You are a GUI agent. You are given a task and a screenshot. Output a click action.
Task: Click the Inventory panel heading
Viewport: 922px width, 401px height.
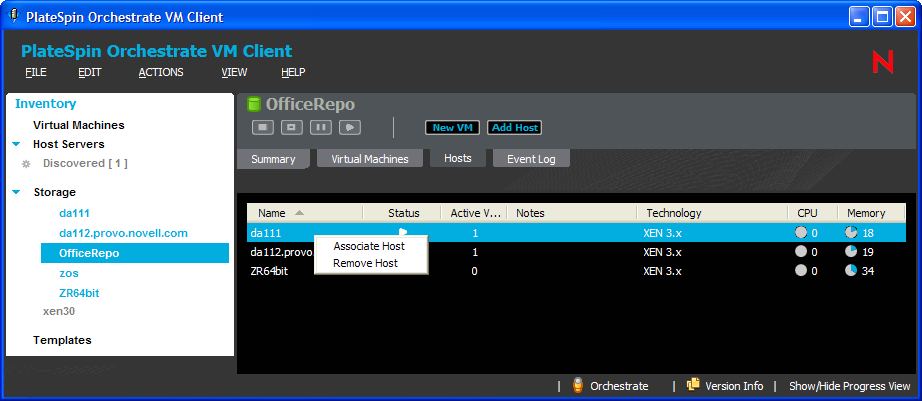tap(46, 103)
